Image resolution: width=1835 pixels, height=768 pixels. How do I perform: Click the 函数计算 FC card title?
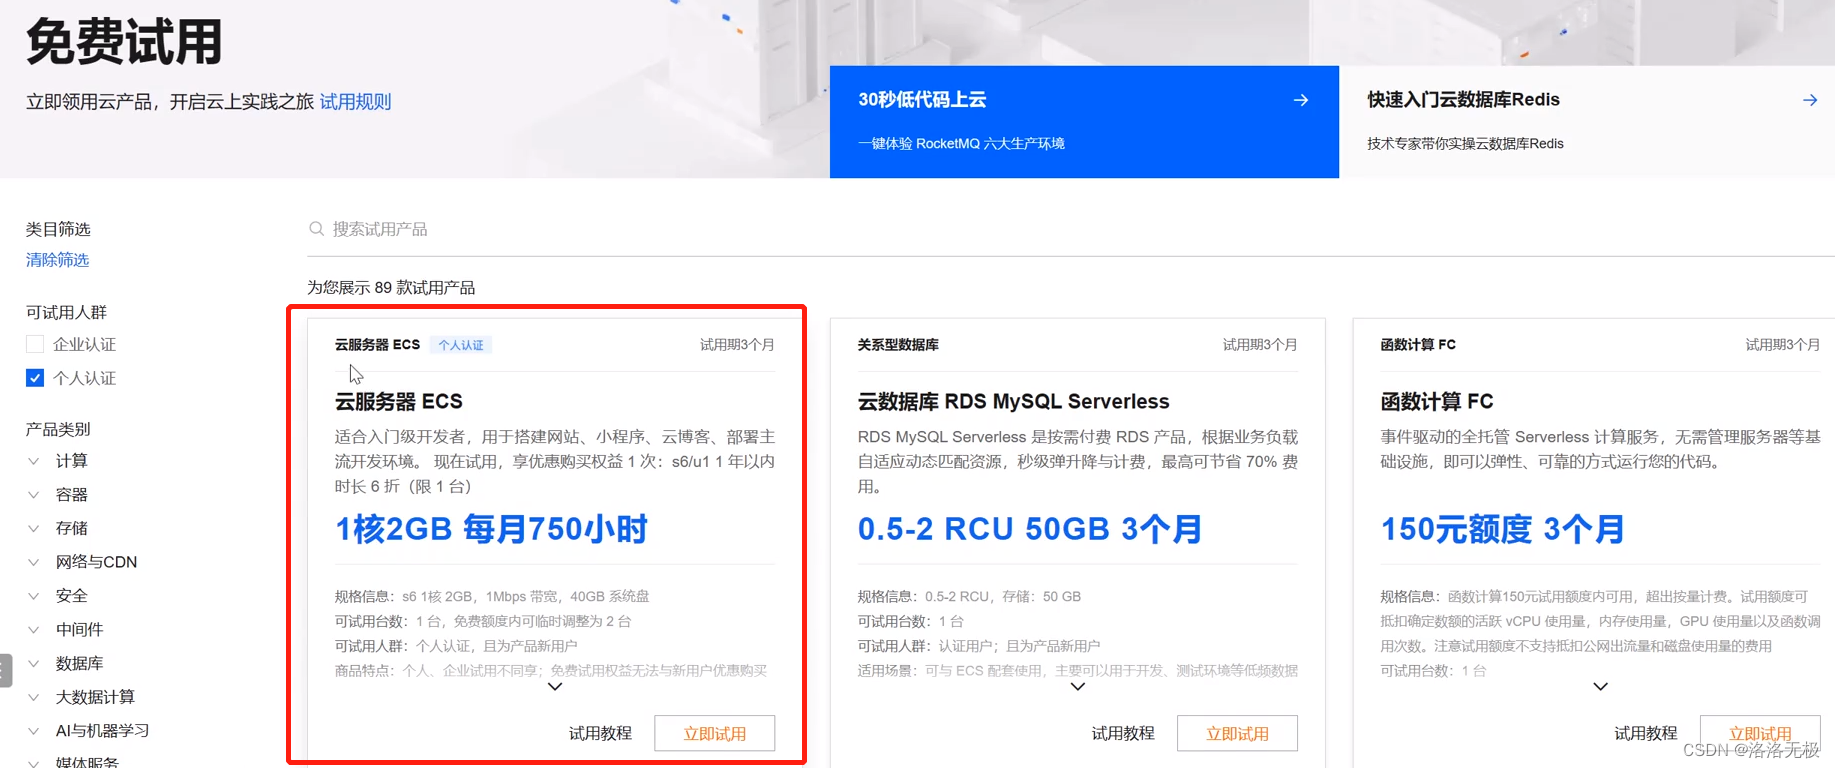coord(1437,401)
